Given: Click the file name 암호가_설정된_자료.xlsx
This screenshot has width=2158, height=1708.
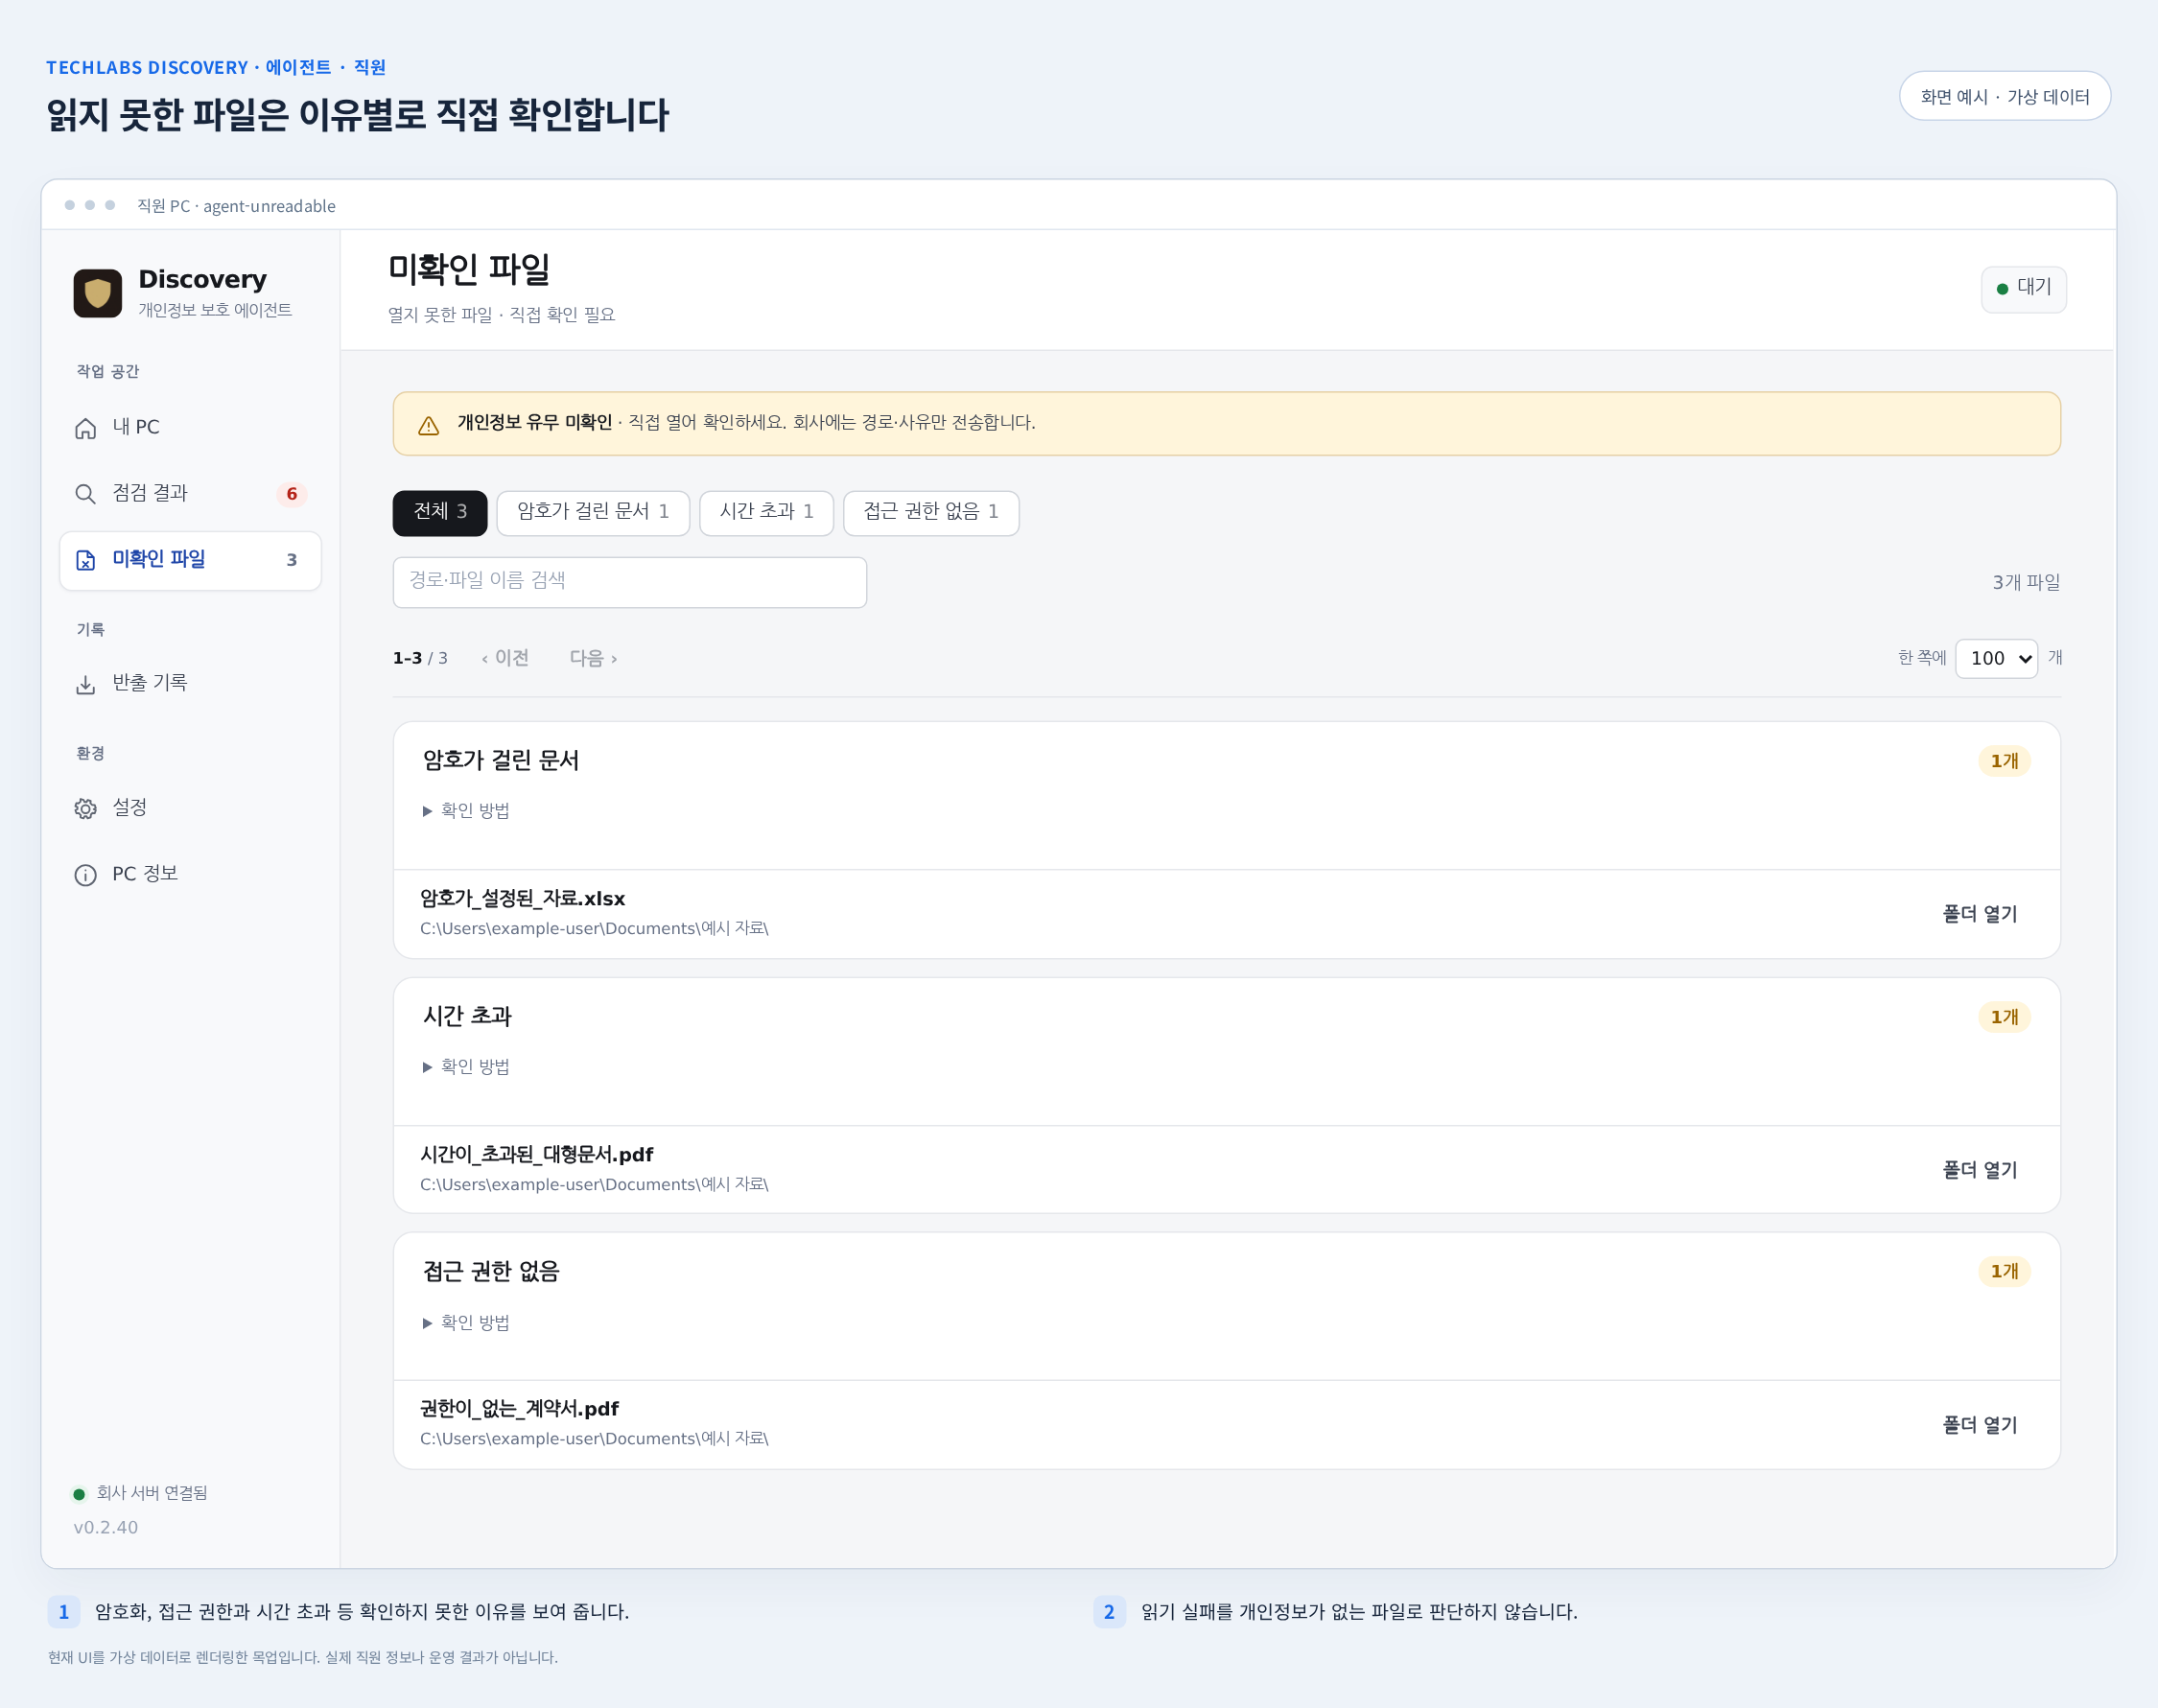Looking at the screenshot, I should (522, 898).
